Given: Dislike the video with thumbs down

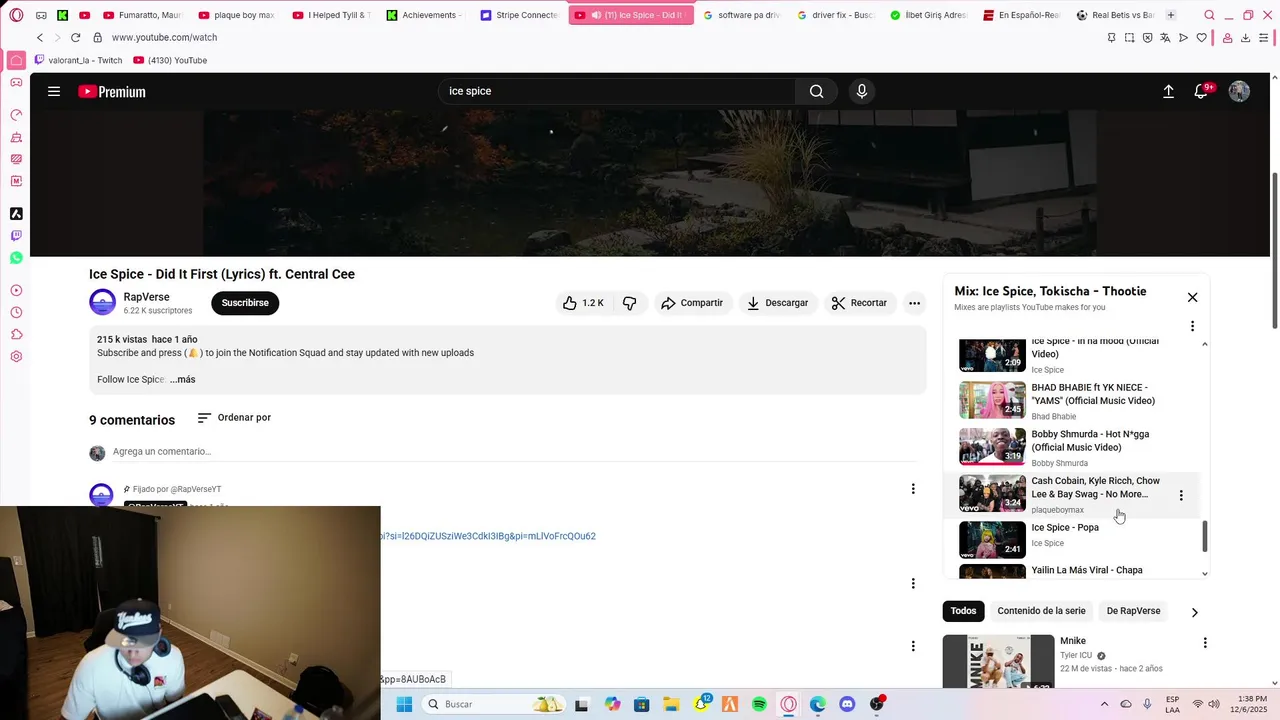Looking at the screenshot, I should 630,303.
